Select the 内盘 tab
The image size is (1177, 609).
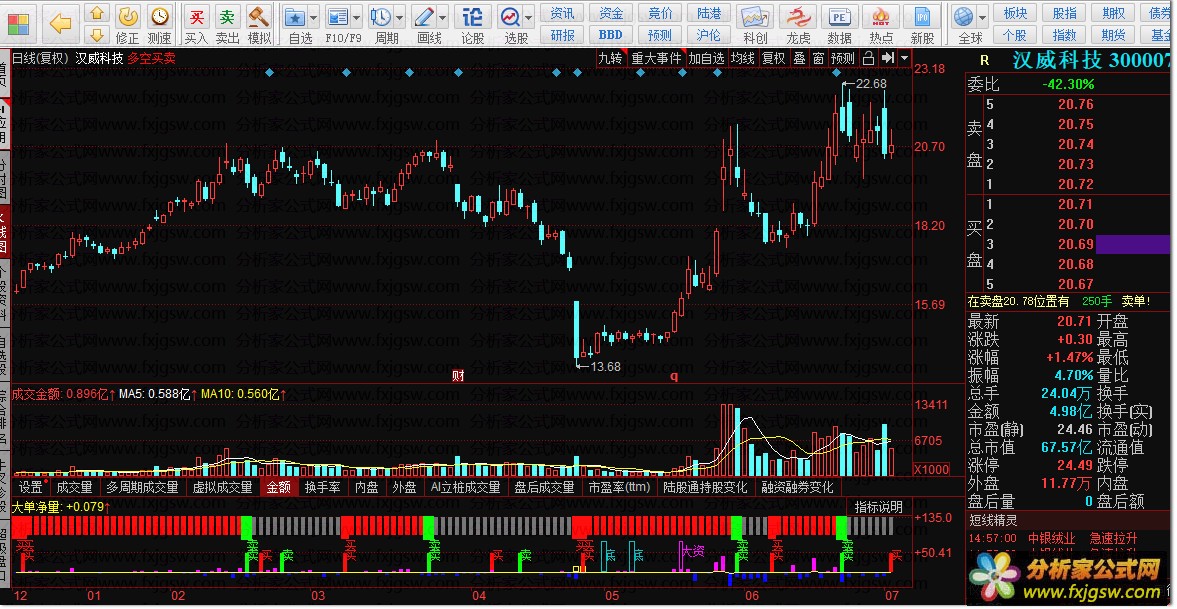pyautogui.click(x=366, y=487)
